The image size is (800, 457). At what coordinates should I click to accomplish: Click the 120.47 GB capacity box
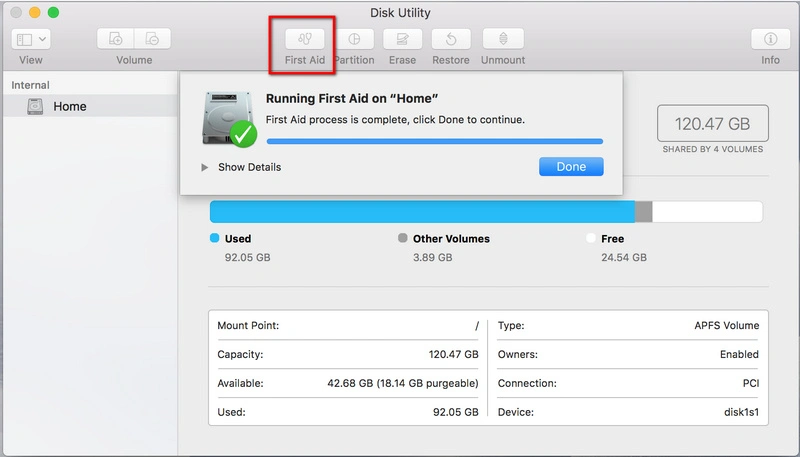(x=712, y=124)
